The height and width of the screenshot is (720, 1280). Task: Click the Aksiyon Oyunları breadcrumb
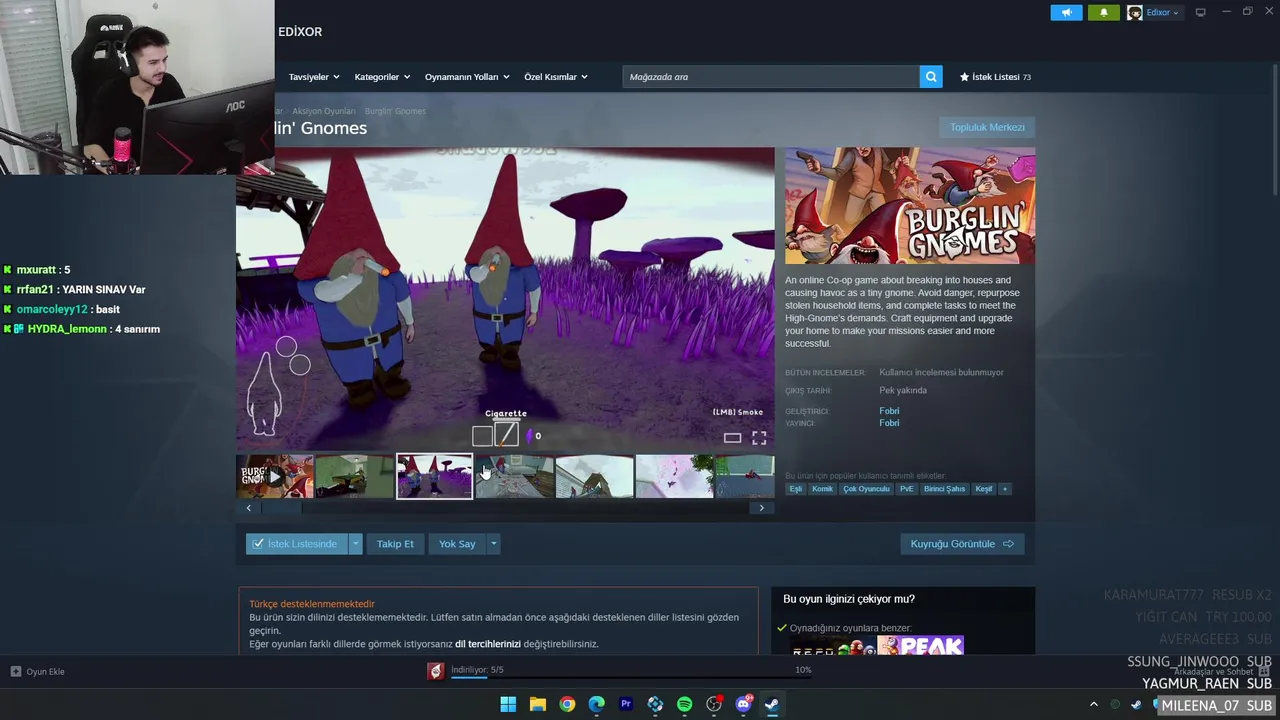323,111
